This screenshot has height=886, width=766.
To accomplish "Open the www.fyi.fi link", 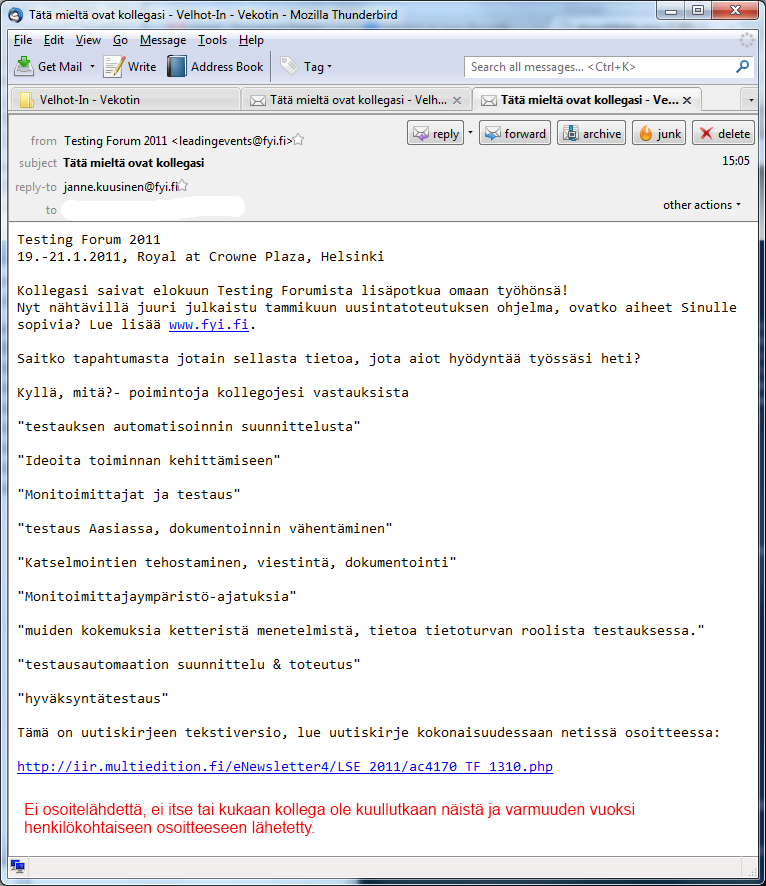I will coord(209,325).
